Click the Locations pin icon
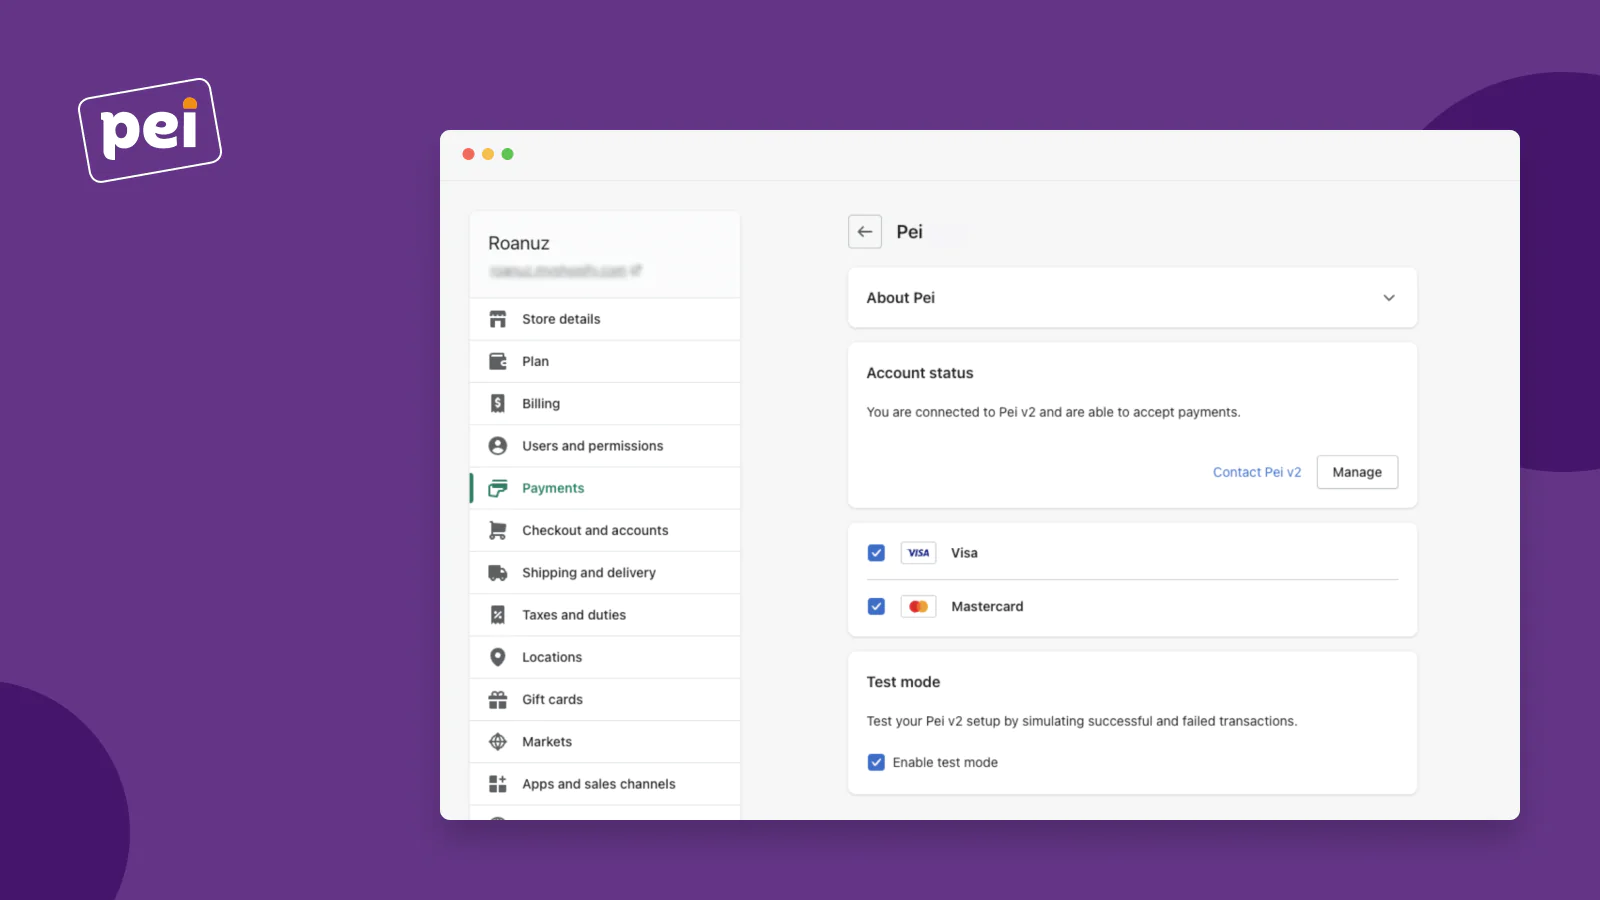 click(497, 657)
